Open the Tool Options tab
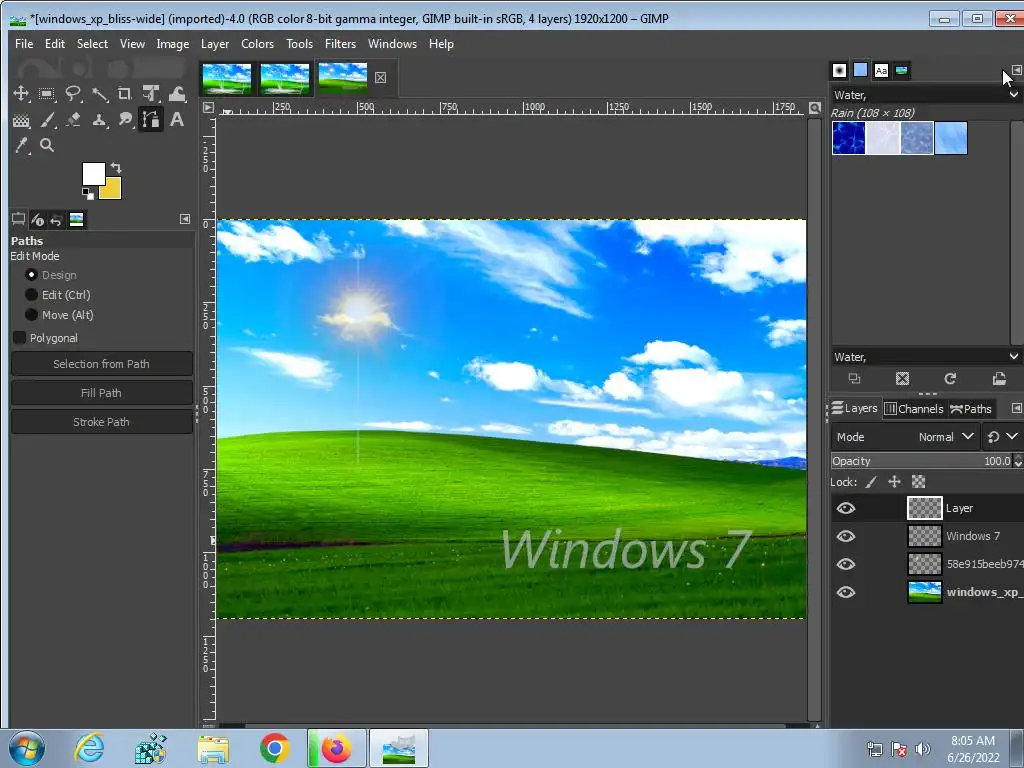Screen dimensions: 1024x768 click(x=18, y=219)
